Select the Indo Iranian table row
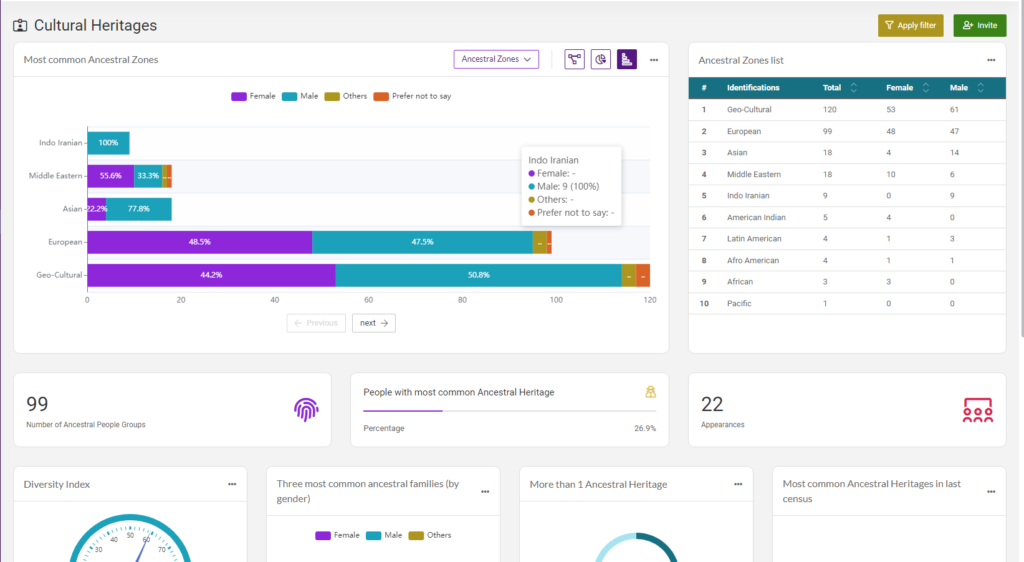This screenshot has width=1024, height=562. 847,196
